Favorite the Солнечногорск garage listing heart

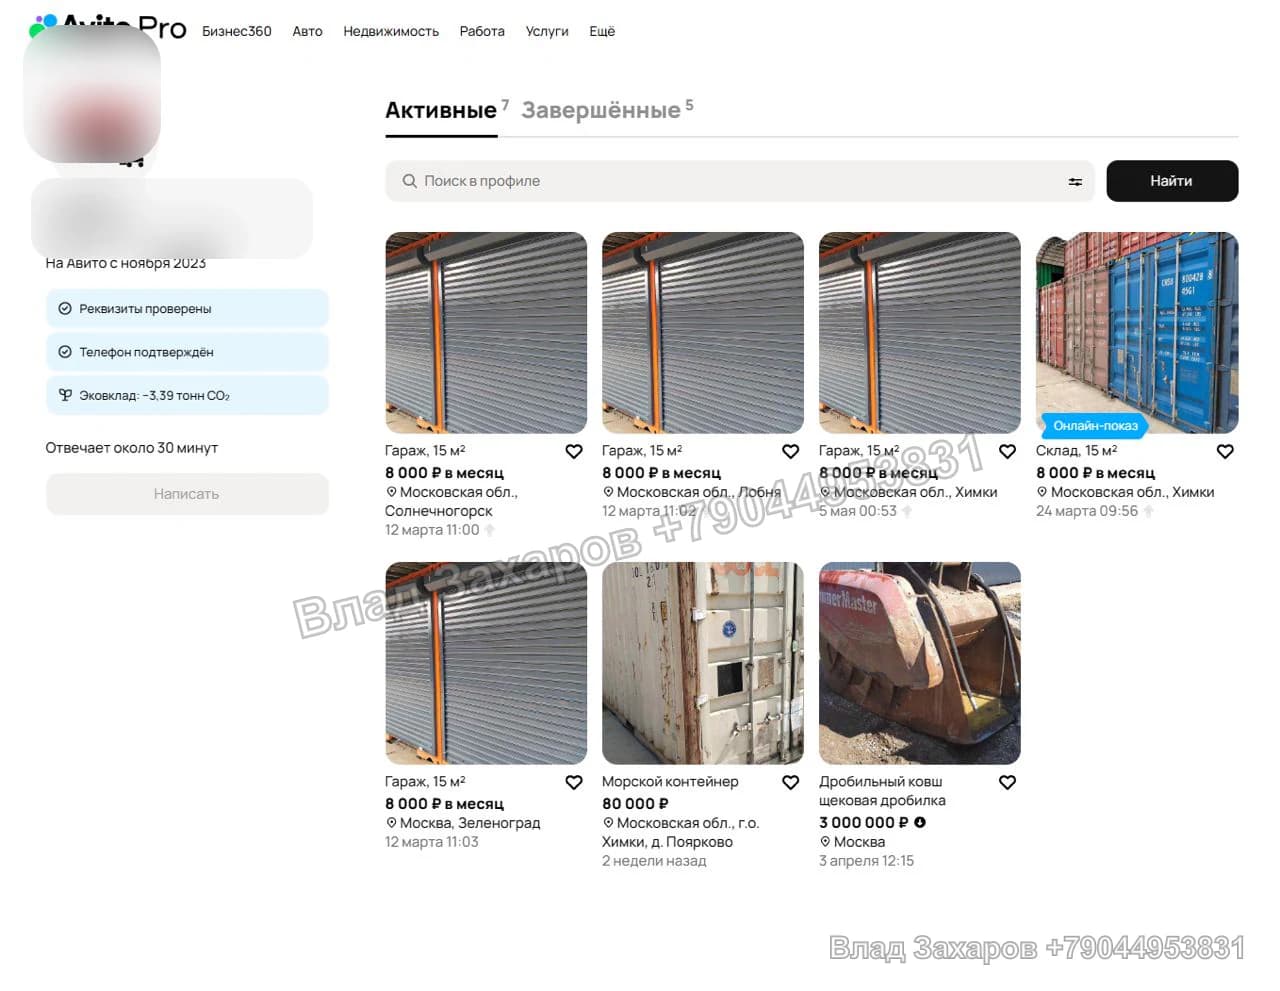pos(574,452)
